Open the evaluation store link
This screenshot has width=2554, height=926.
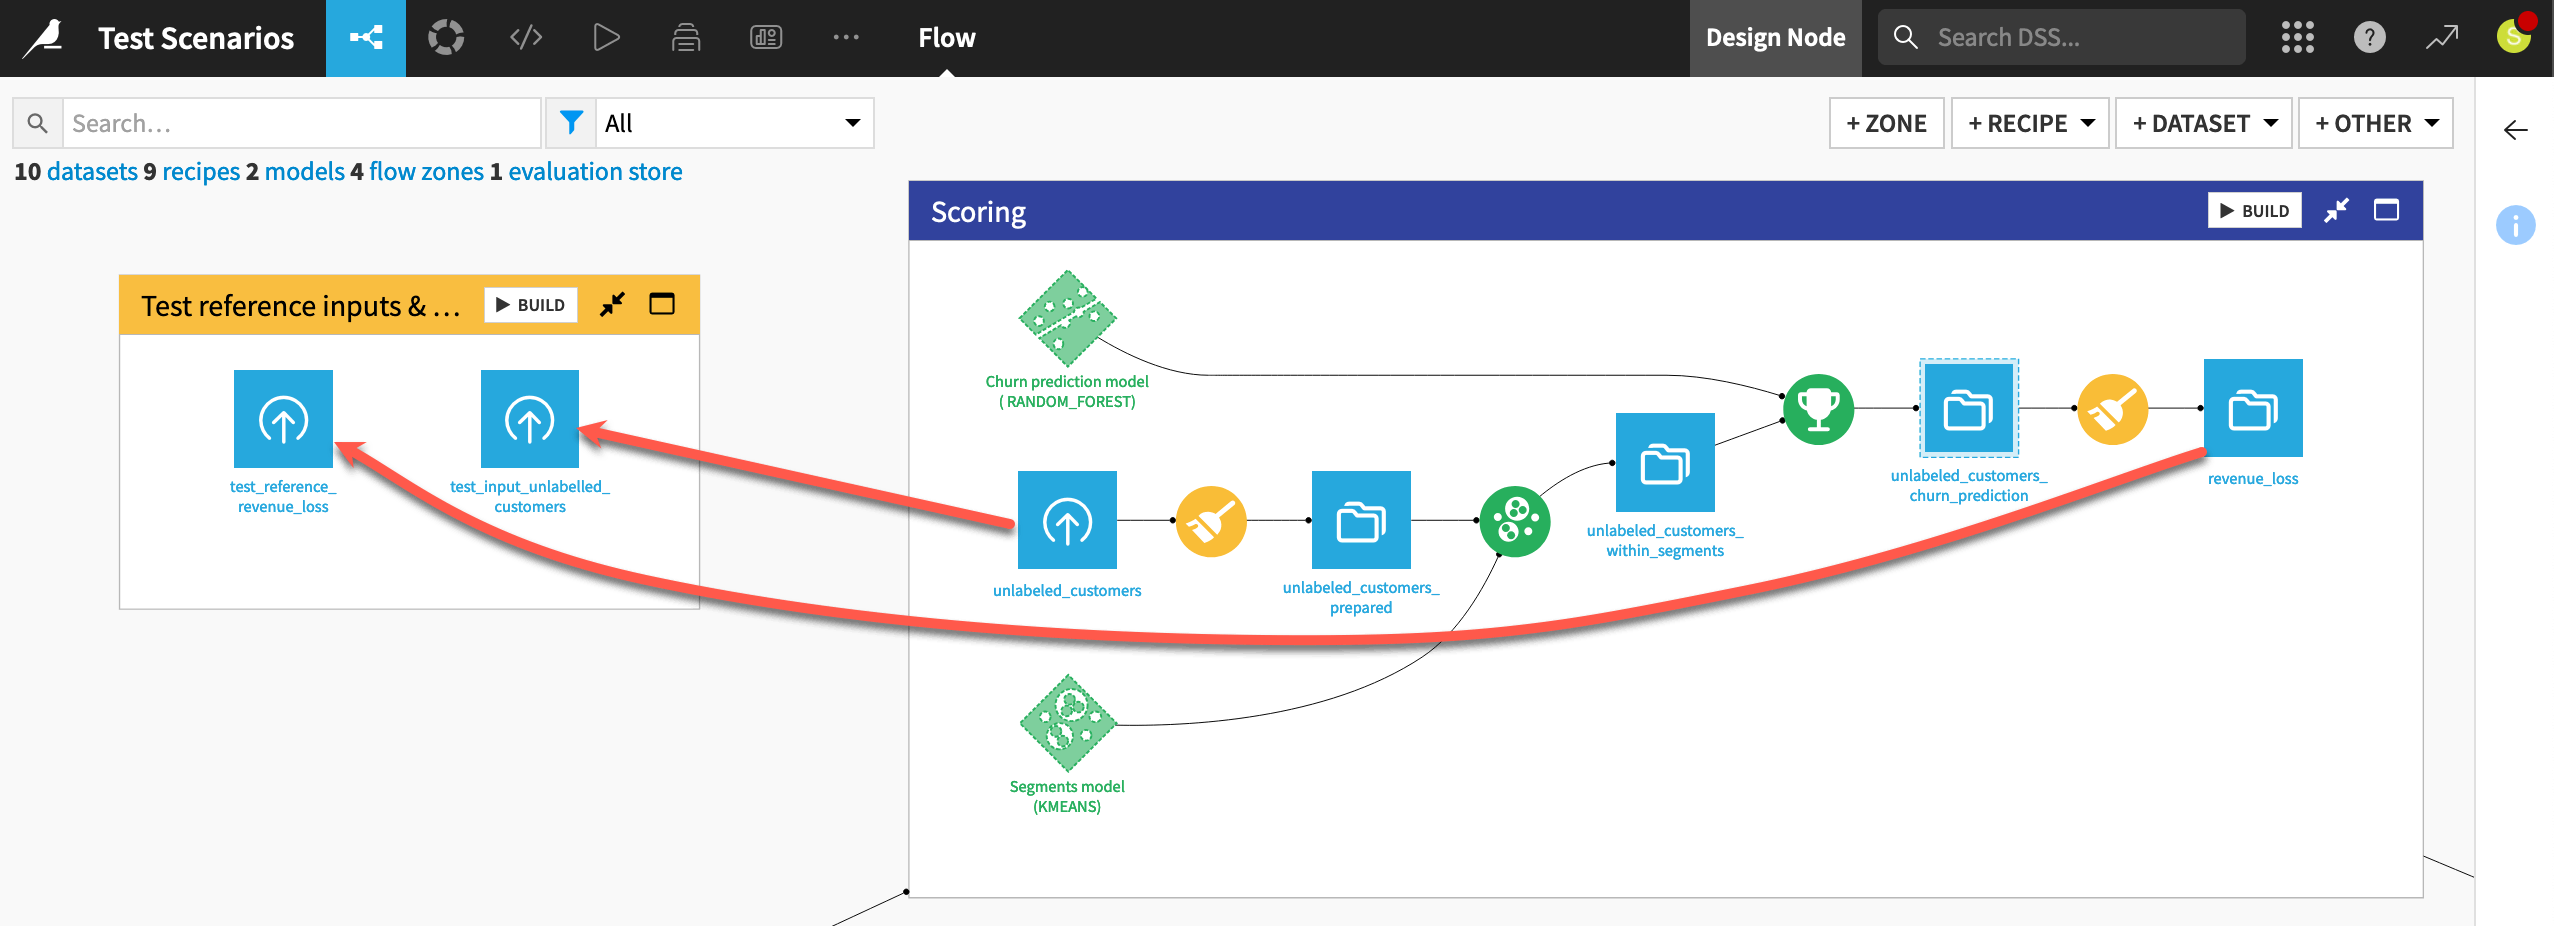(595, 172)
